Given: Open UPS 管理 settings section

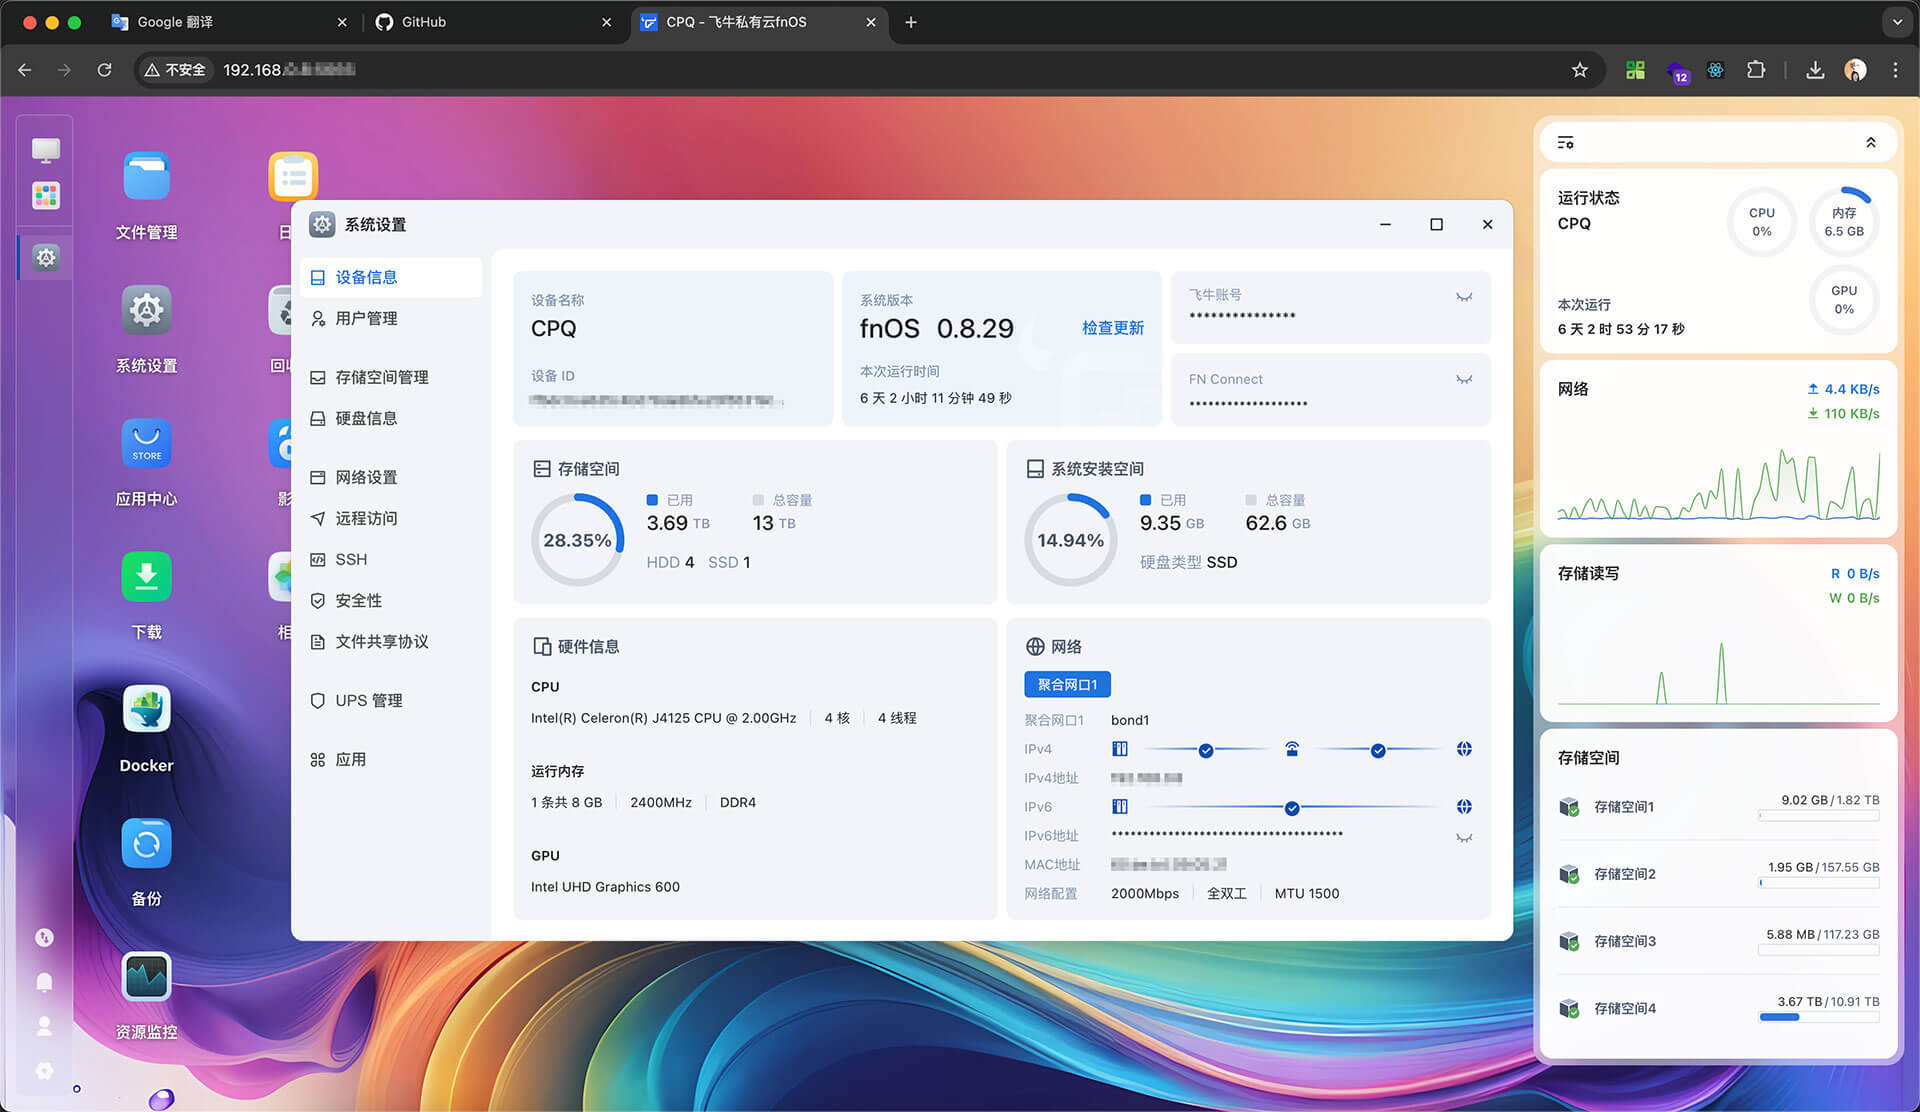Looking at the screenshot, I should 391,700.
